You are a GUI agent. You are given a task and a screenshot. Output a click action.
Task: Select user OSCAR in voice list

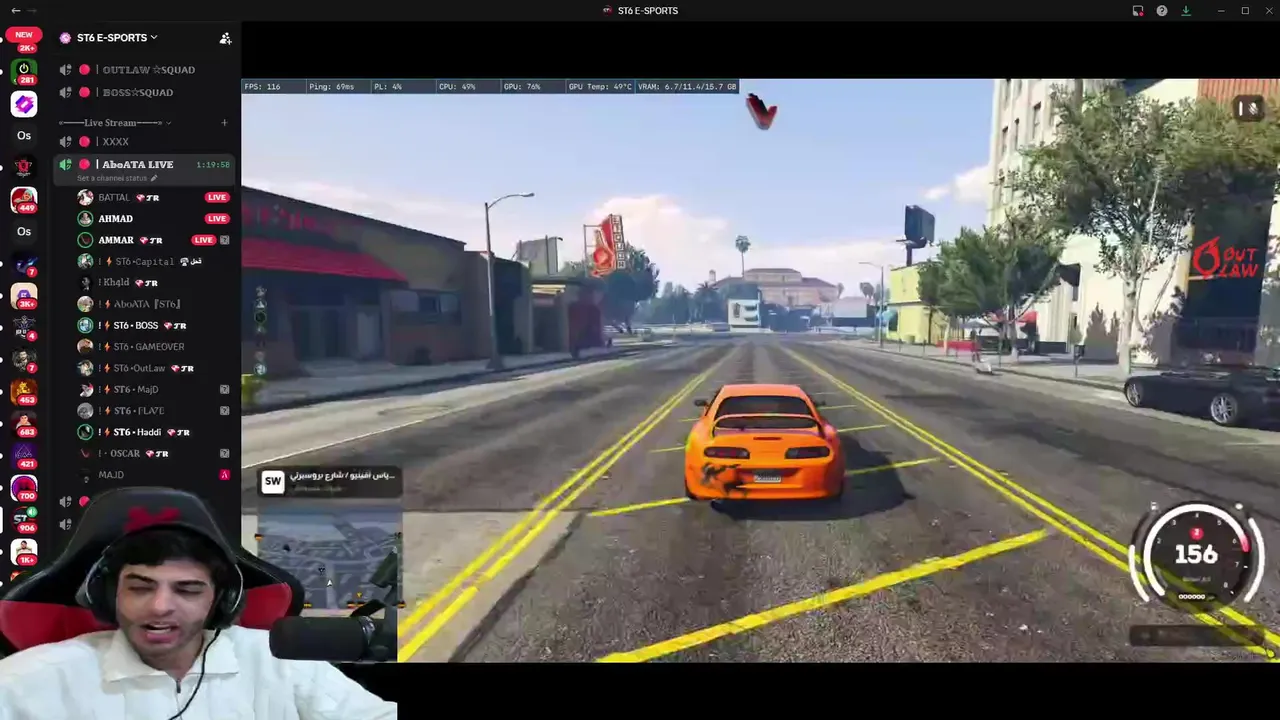point(154,453)
